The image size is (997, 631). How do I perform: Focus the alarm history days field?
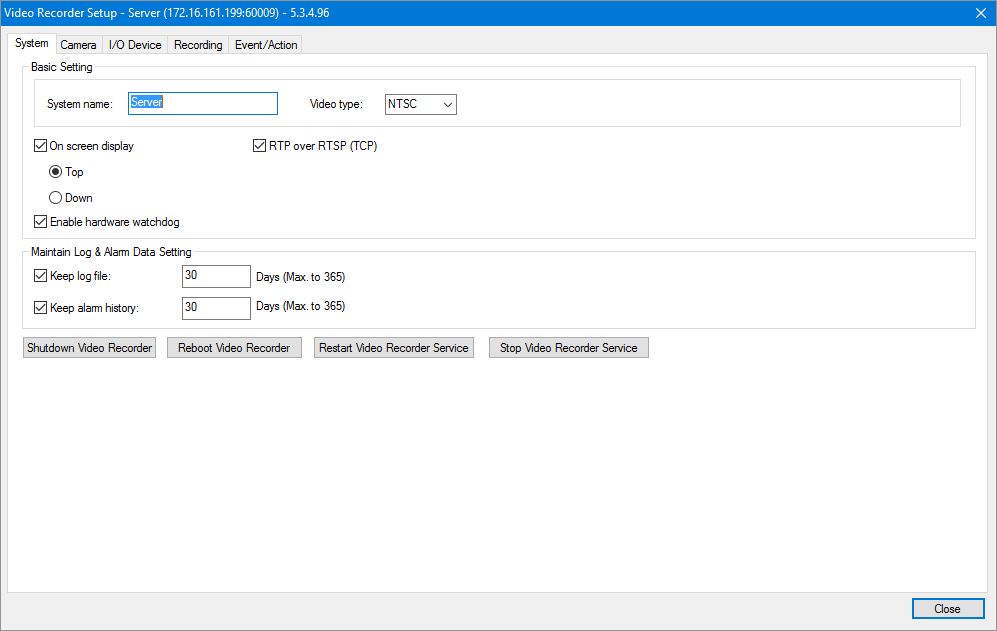point(216,308)
